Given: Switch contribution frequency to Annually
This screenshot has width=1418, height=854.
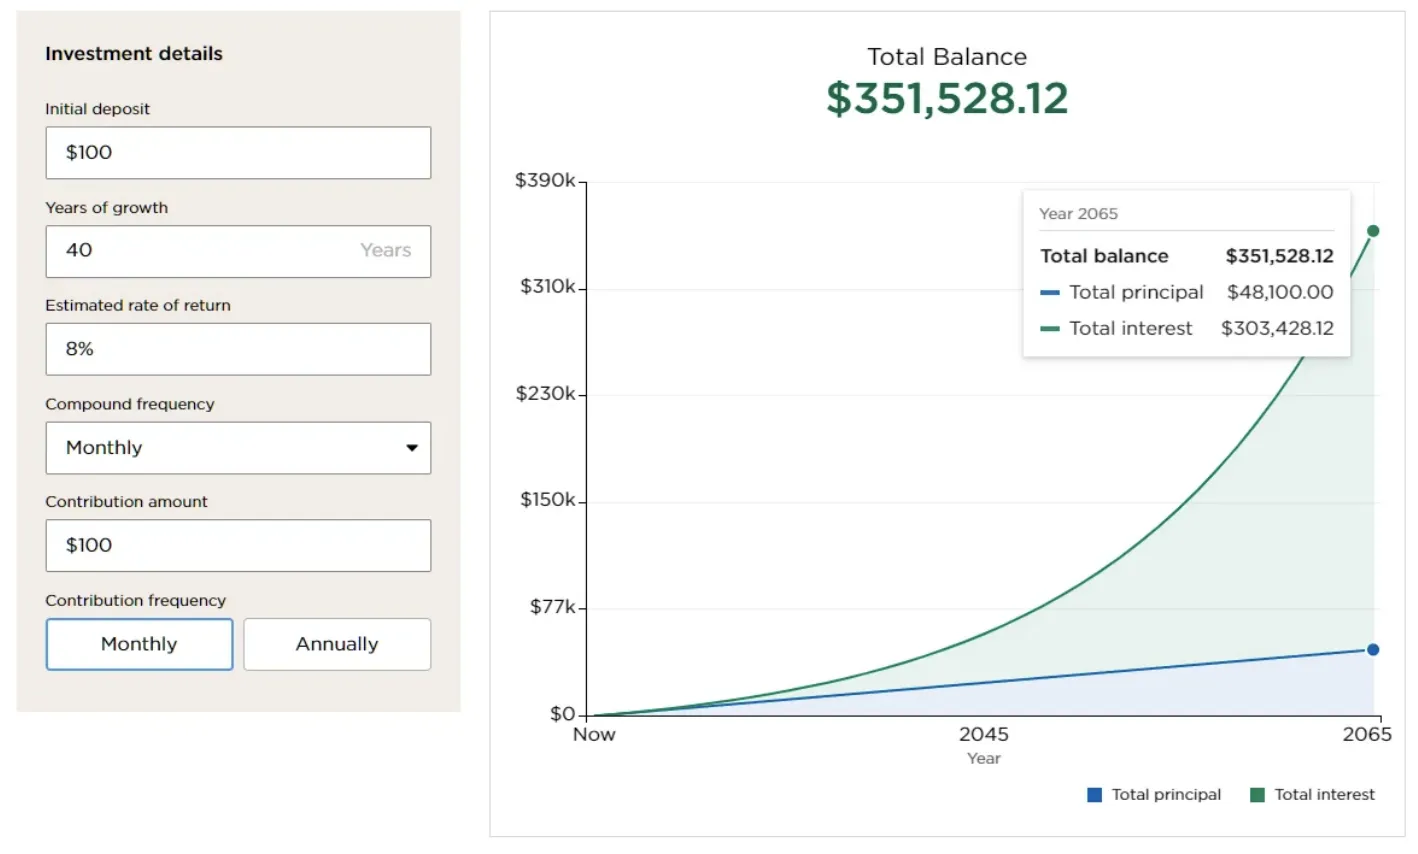Looking at the screenshot, I should click(336, 644).
